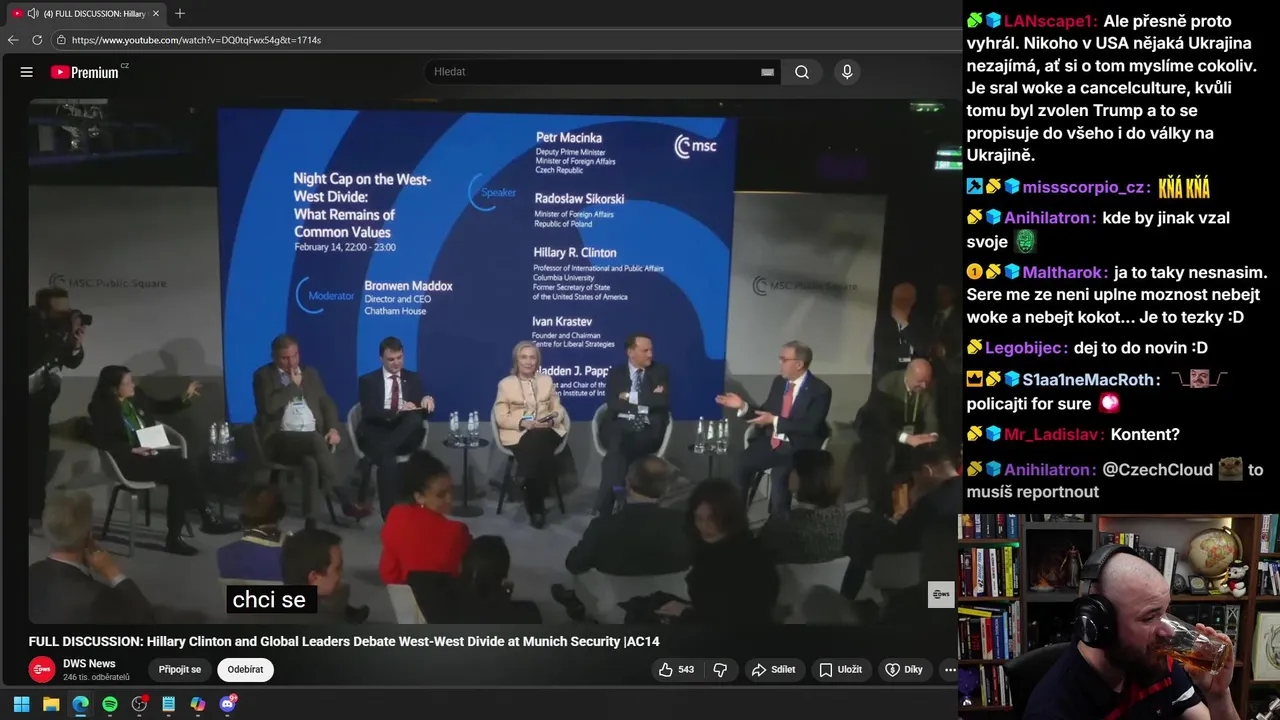The width and height of the screenshot is (1280, 720).
Task: Reload the page with refresh icon
Action: tap(37, 40)
